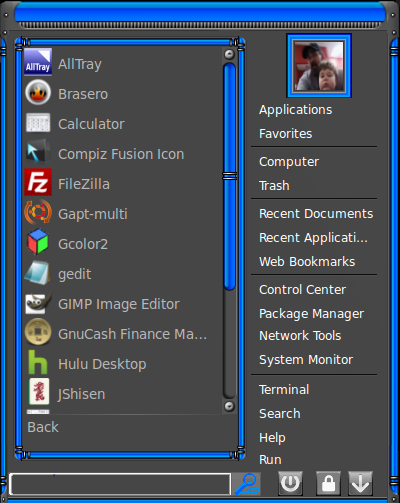Select the JShisen label
400x503 pixels.
pos(81,394)
